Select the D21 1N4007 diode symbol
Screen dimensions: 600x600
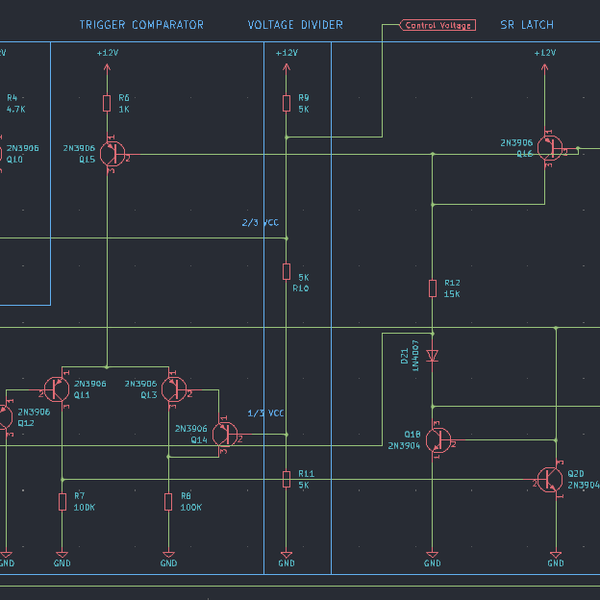(432, 356)
